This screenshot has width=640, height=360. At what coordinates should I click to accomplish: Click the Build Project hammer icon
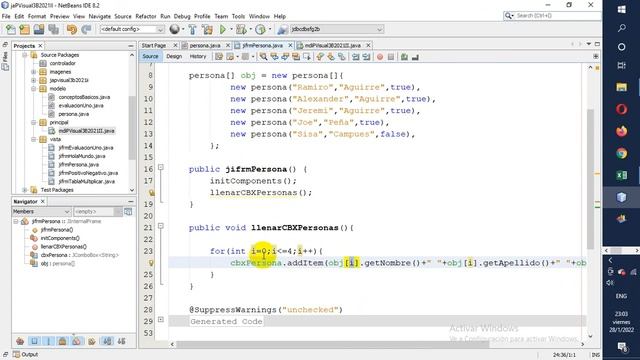click(x=193, y=29)
